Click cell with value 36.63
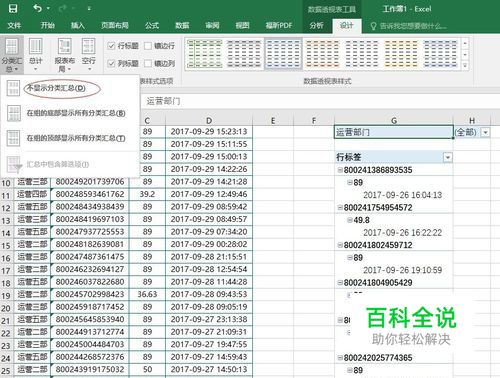500x378 pixels. click(x=147, y=294)
